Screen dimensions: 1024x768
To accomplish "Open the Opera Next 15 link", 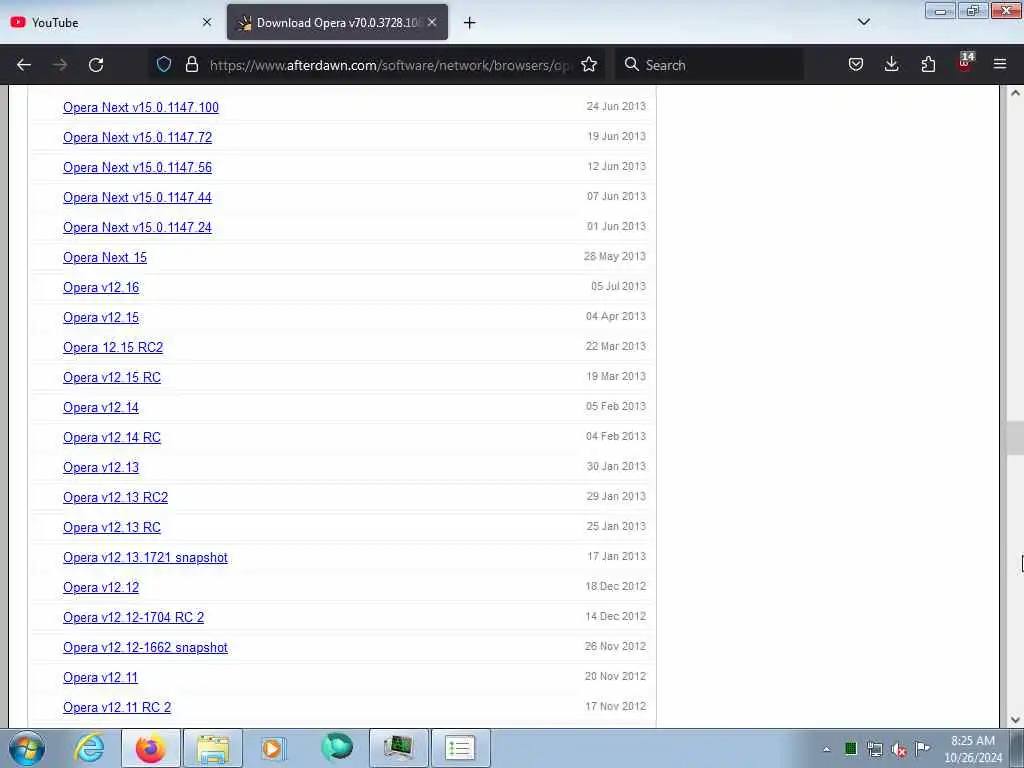I will point(104,257).
